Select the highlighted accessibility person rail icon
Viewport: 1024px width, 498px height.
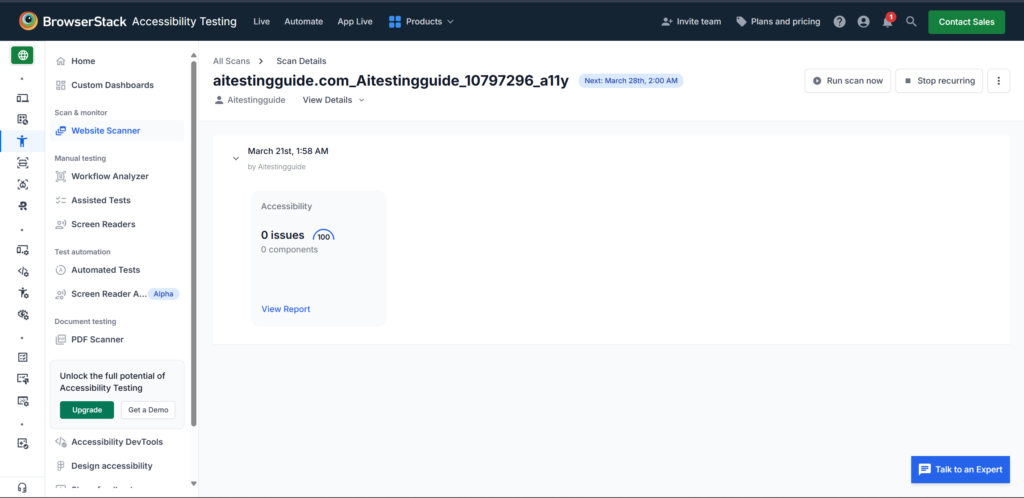point(23,141)
